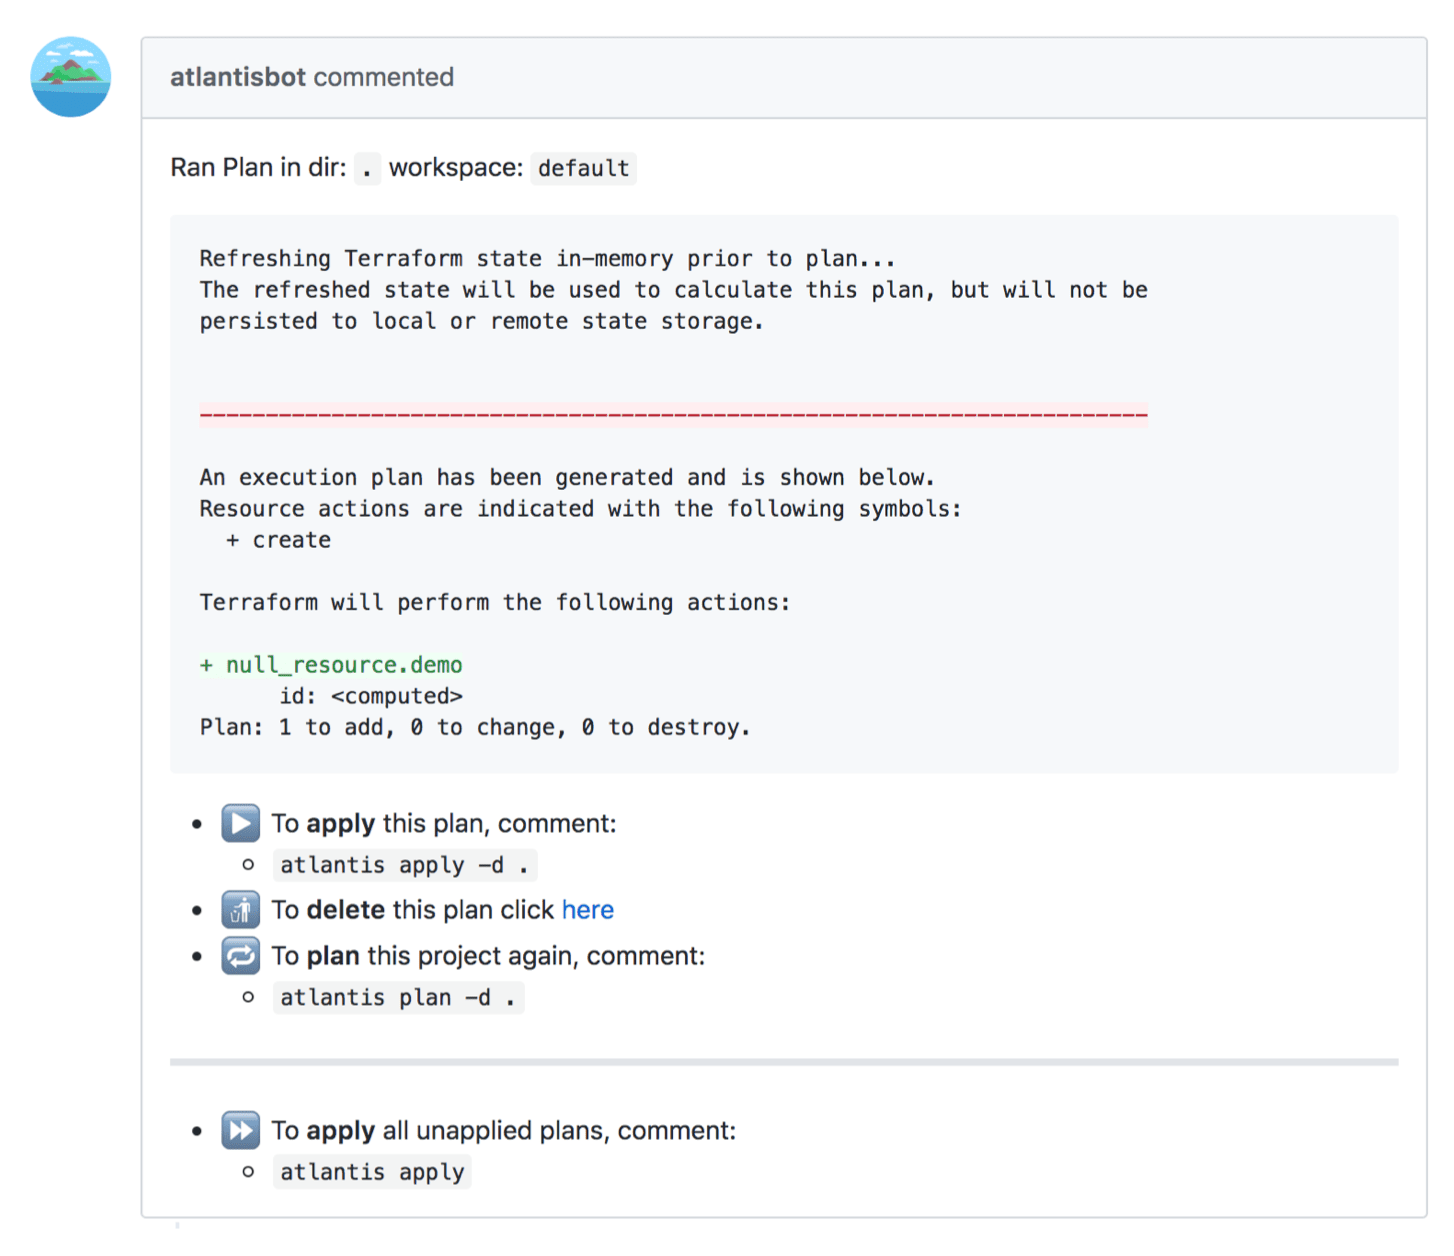
Task: Select the atlantis apply code snippet
Action: tap(372, 1171)
